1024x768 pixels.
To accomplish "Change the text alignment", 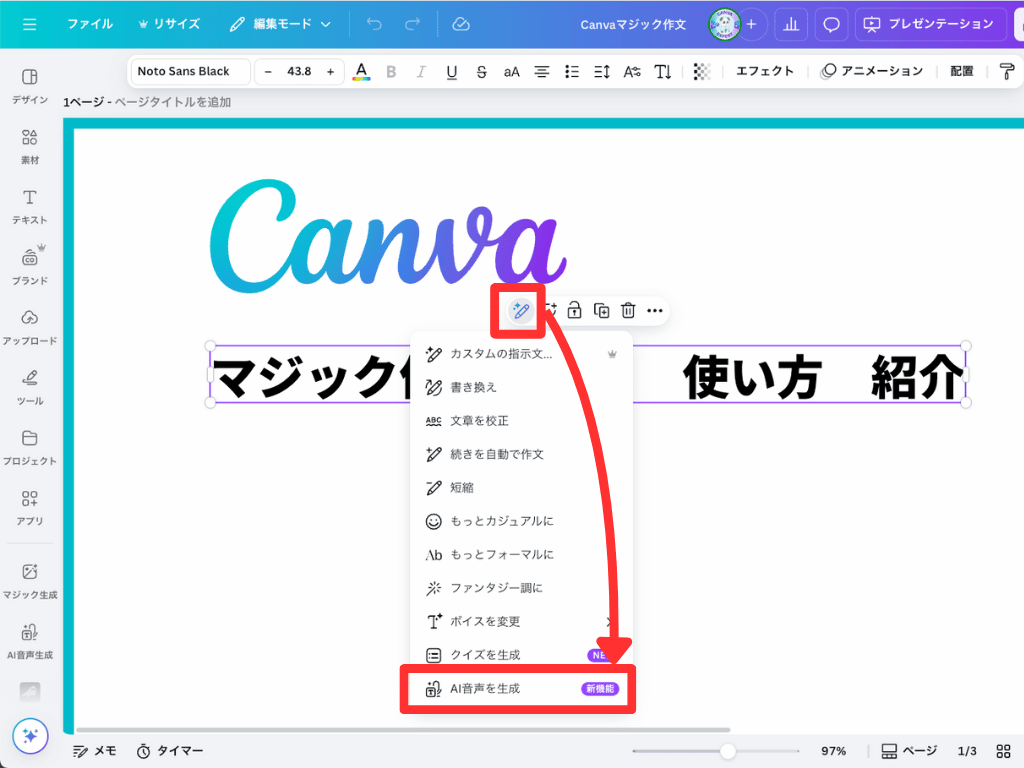I will pyautogui.click(x=541, y=71).
